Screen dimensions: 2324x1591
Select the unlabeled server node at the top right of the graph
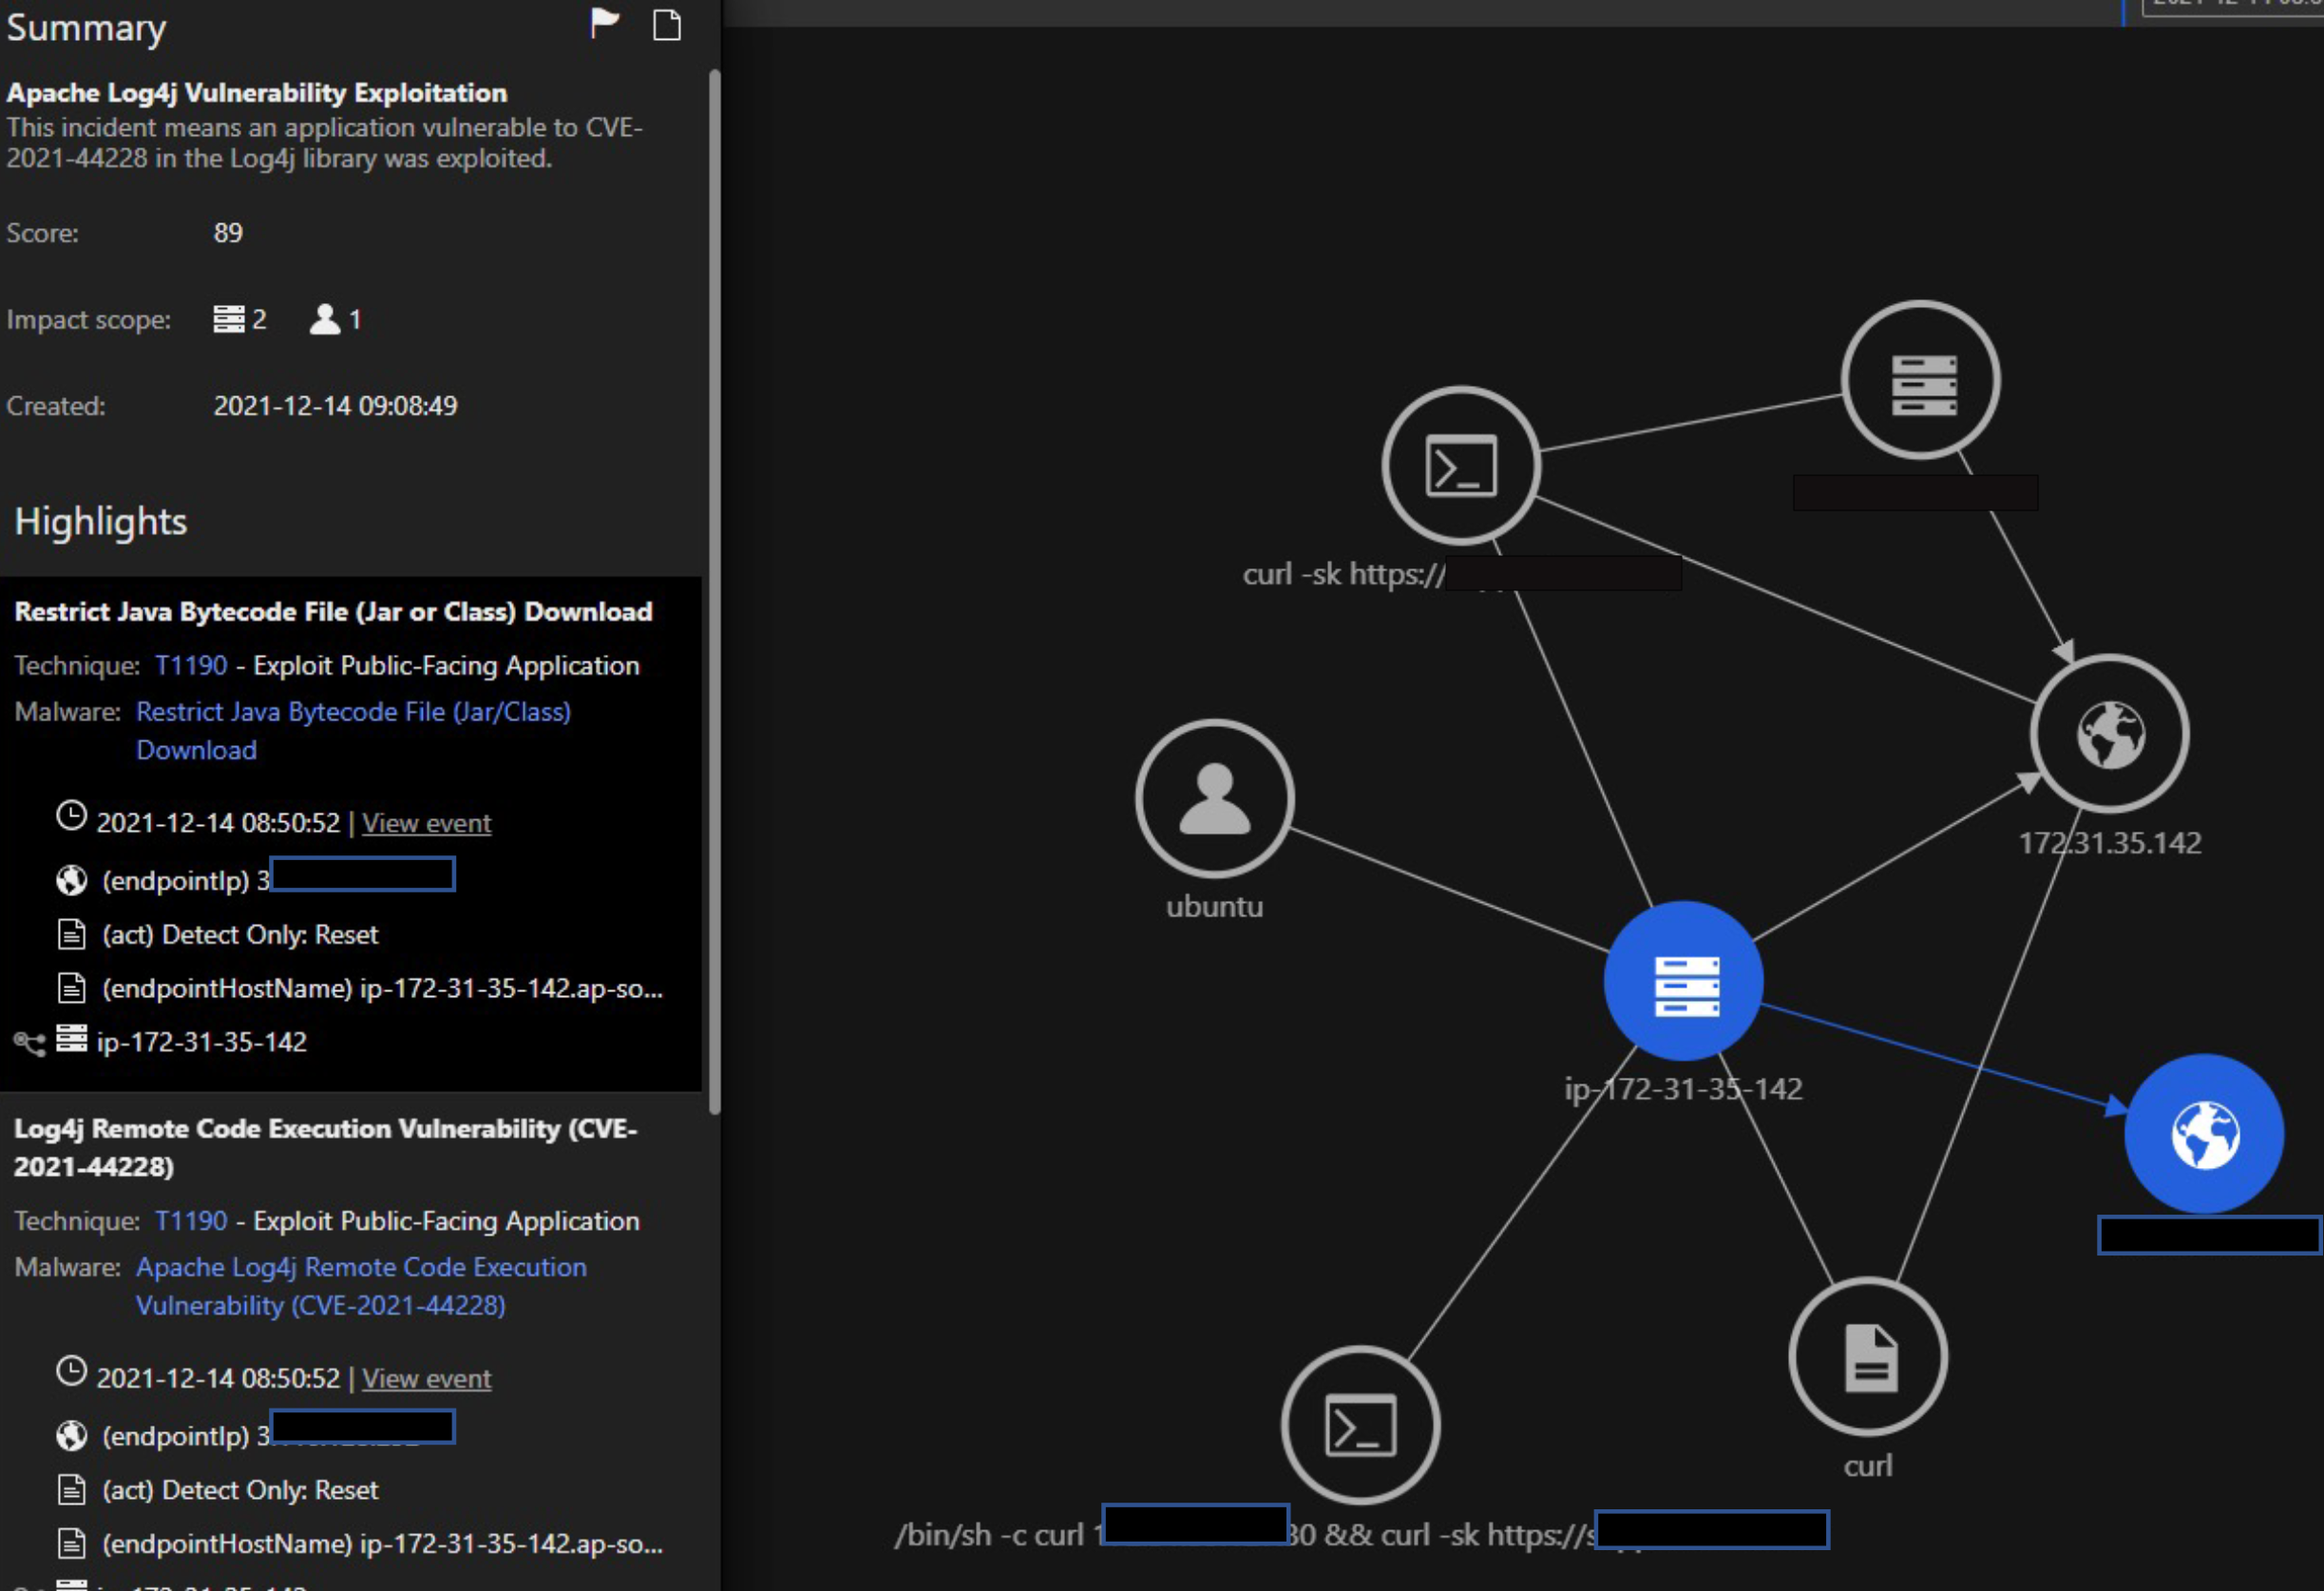coord(1921,382)
